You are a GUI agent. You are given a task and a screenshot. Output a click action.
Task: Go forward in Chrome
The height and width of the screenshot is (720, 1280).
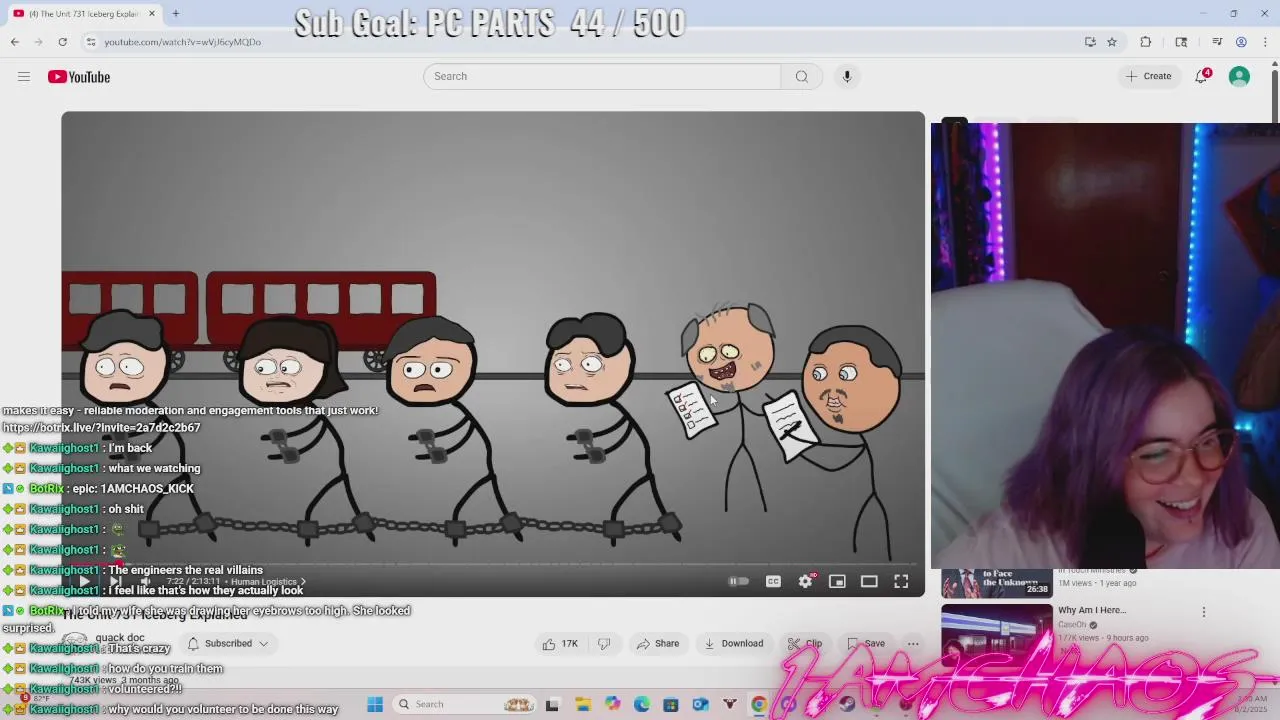point(39,42)
